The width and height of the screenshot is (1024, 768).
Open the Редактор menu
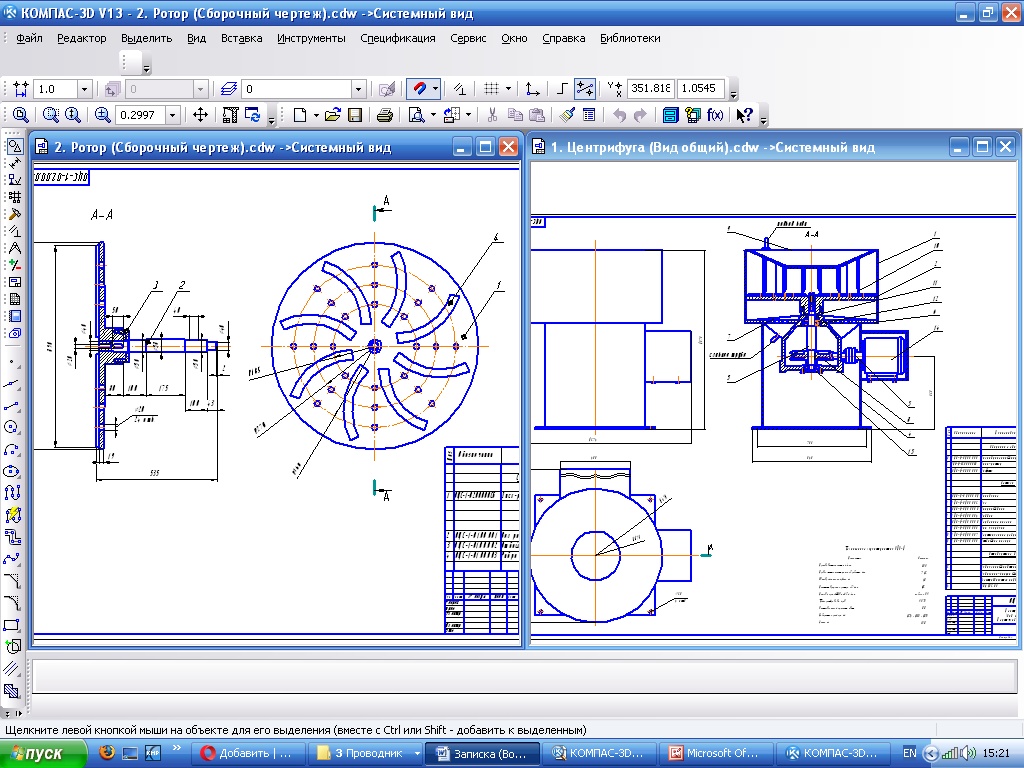[x=82, y=38]
